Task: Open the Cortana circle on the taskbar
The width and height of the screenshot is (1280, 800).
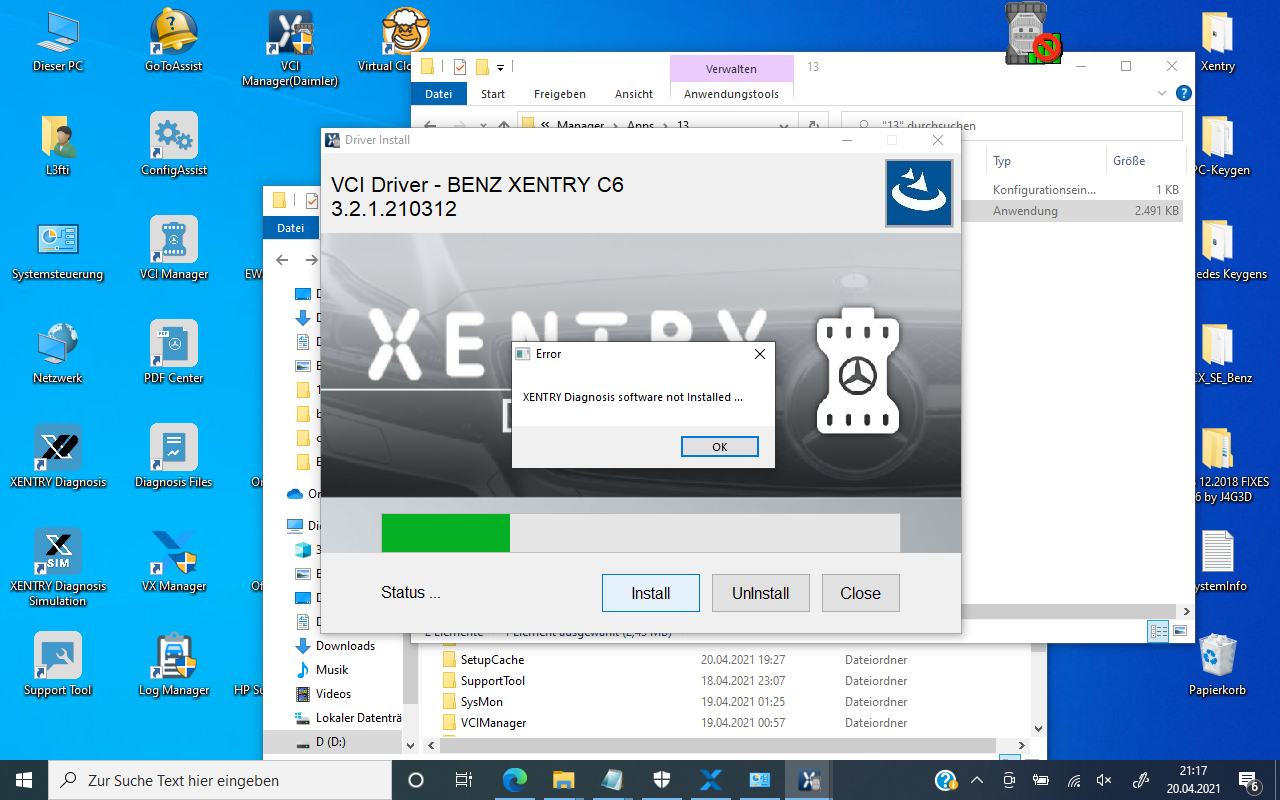Action: point(416,780)
